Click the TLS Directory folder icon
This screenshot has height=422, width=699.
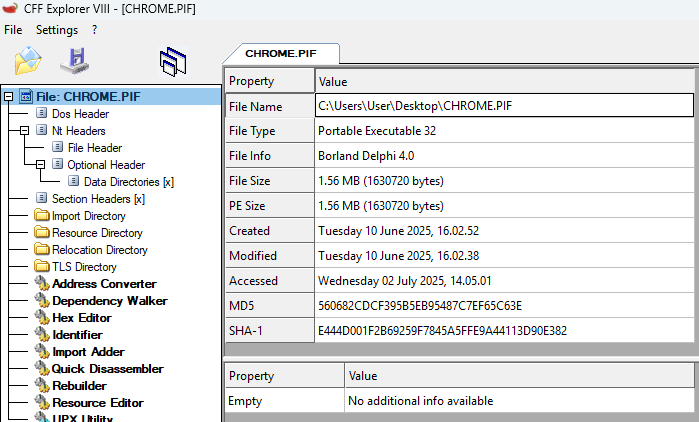pos(42,266)
